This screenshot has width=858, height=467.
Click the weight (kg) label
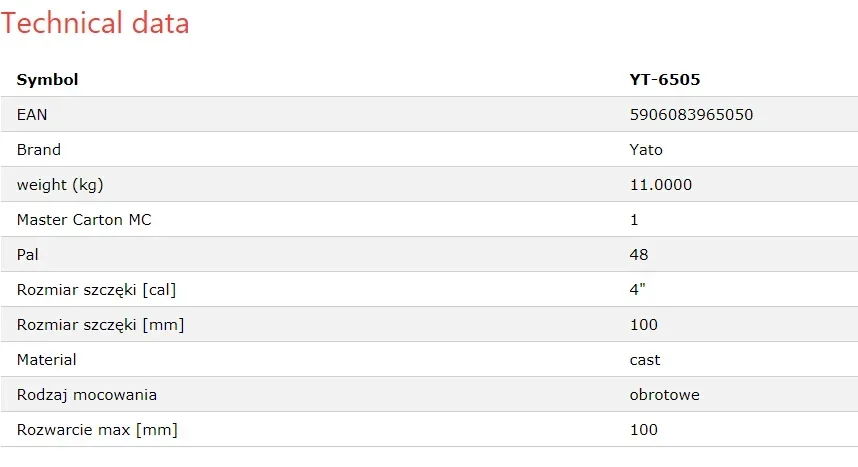(x=60, y=185)
